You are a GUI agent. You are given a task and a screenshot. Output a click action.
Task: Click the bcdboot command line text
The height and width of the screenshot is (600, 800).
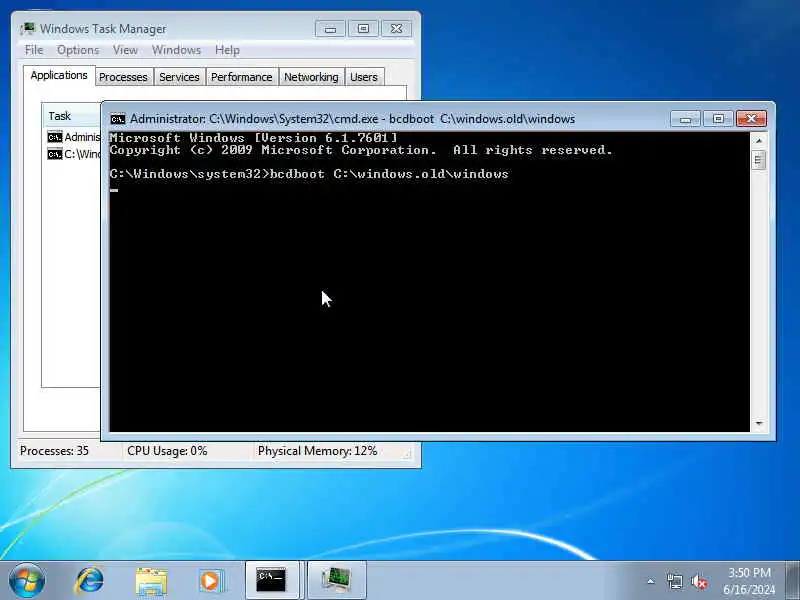[309, 174]
